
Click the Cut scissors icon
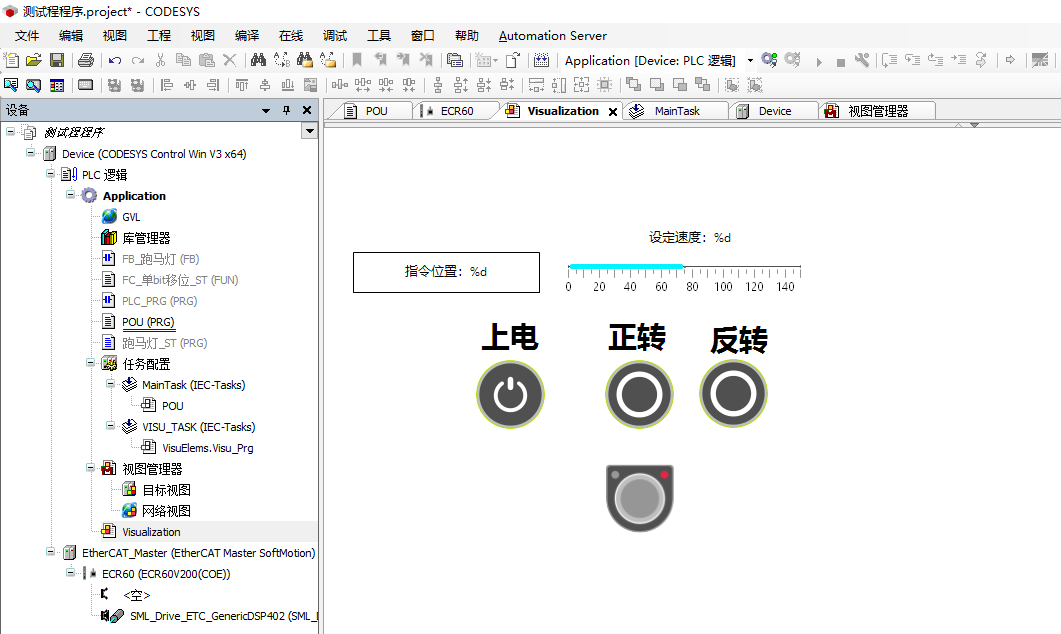[160, 60]
